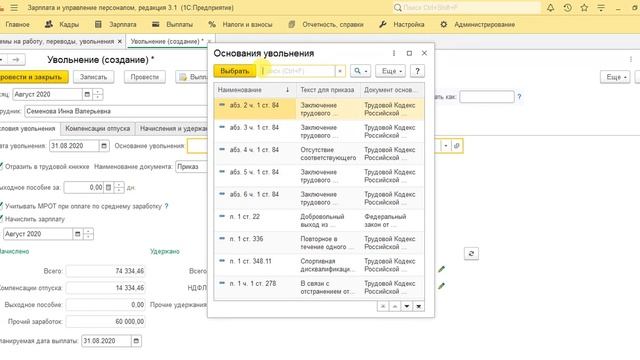Open dropdown arrow of dismissal reason field

pyautogui.click(x=446, y=146)
